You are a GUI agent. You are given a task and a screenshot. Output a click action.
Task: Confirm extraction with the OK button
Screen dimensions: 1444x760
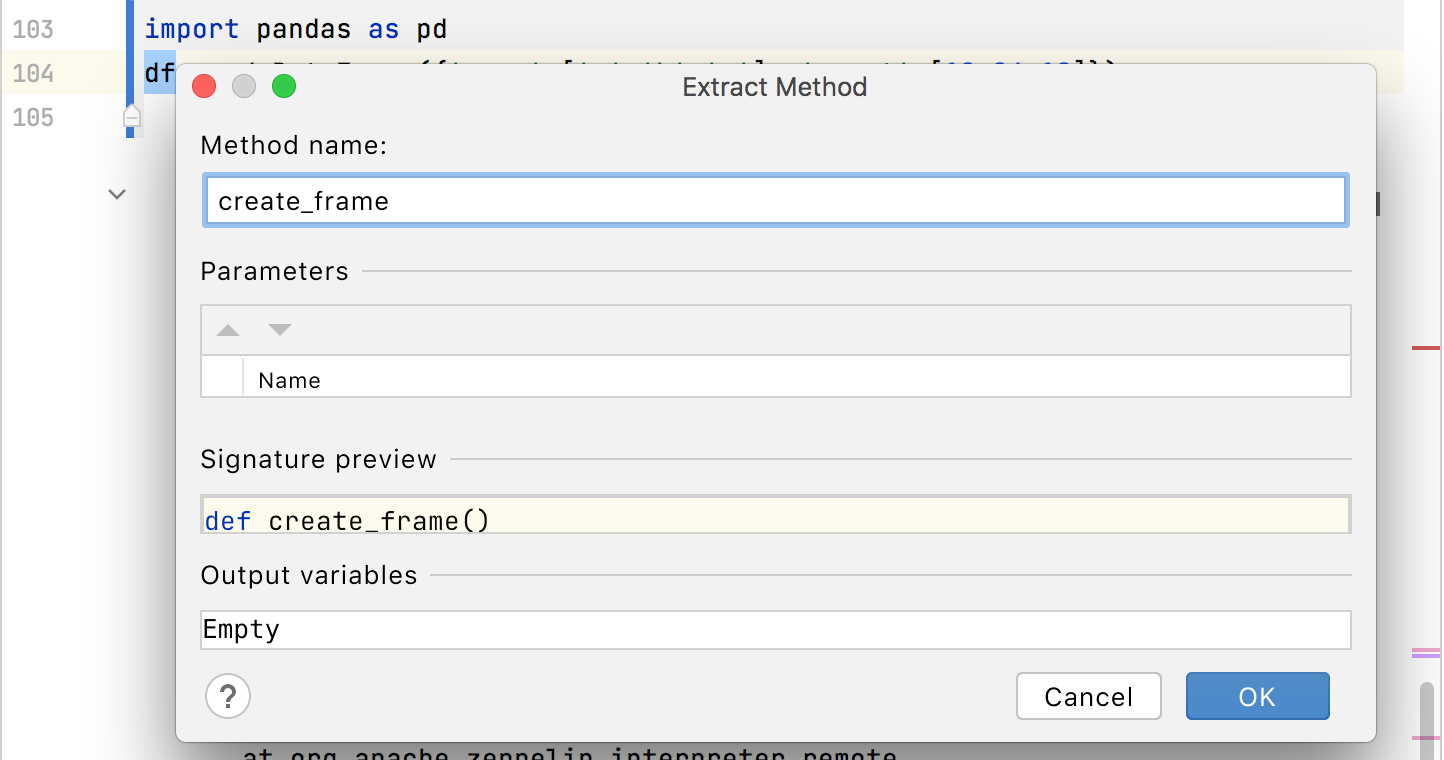[x=1257, y=696]
